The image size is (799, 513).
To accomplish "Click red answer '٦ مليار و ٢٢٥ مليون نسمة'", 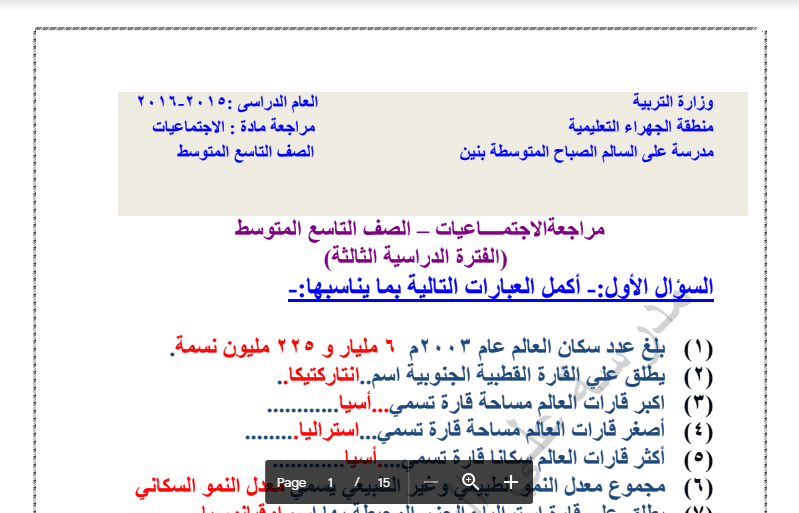I will (x=283, y=347).
